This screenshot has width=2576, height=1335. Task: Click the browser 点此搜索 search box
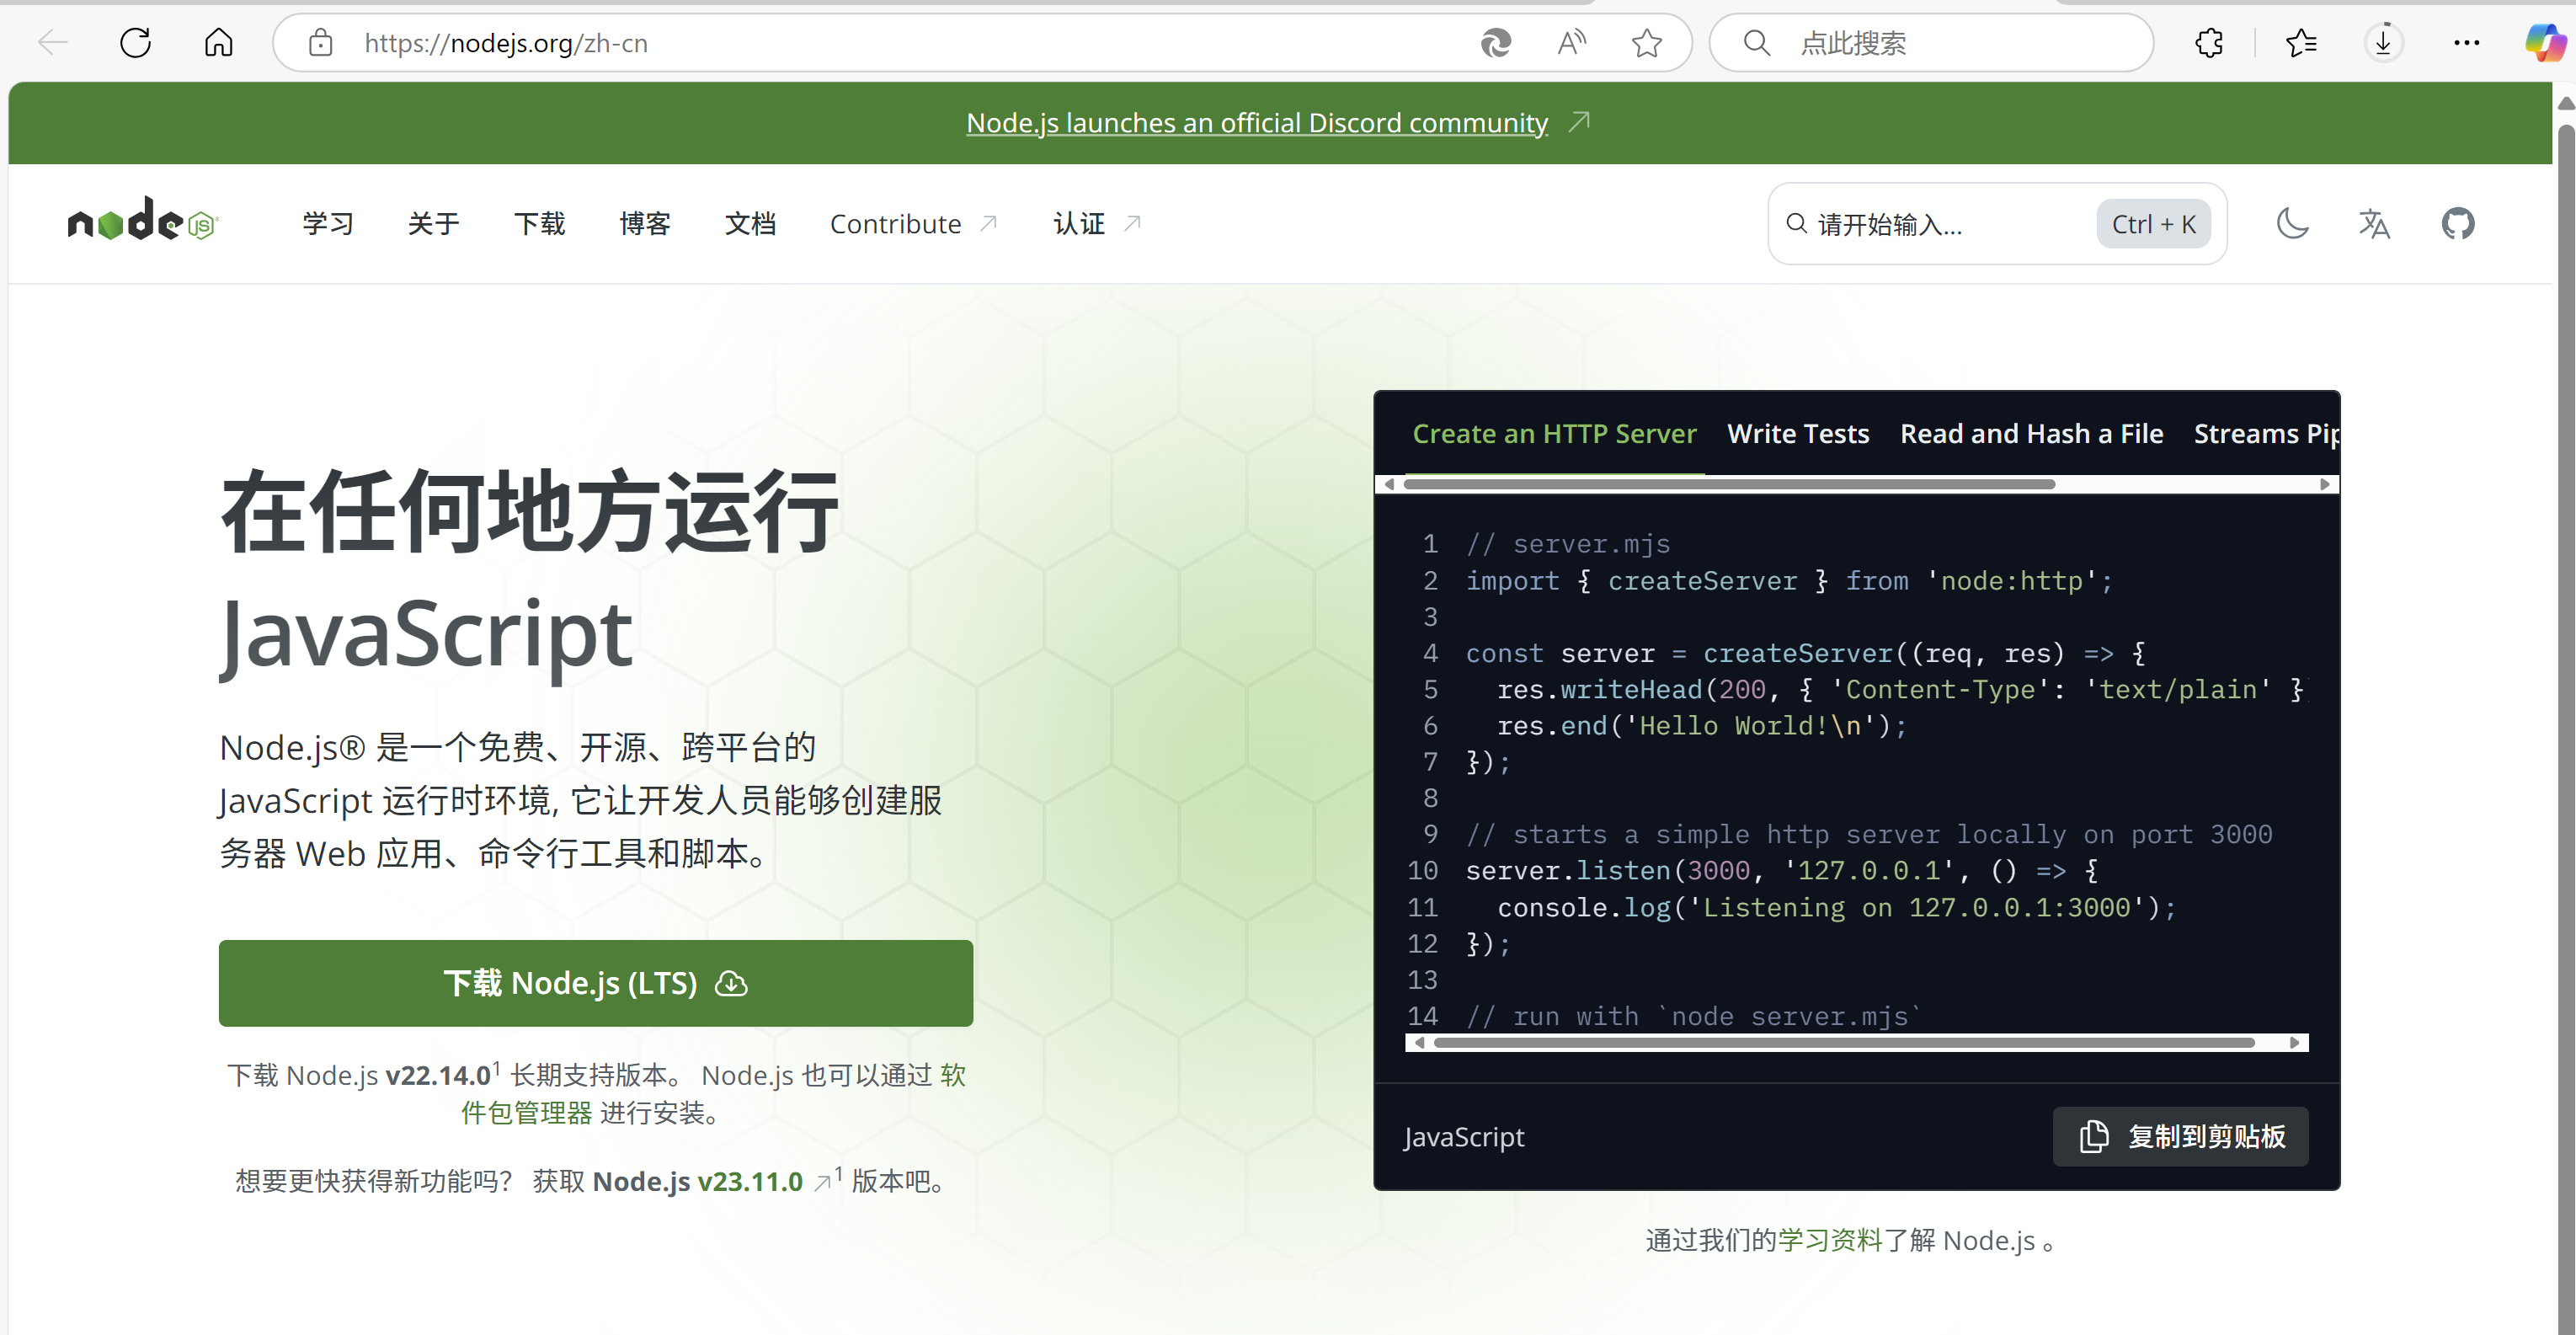click(x=1931, y=43)
